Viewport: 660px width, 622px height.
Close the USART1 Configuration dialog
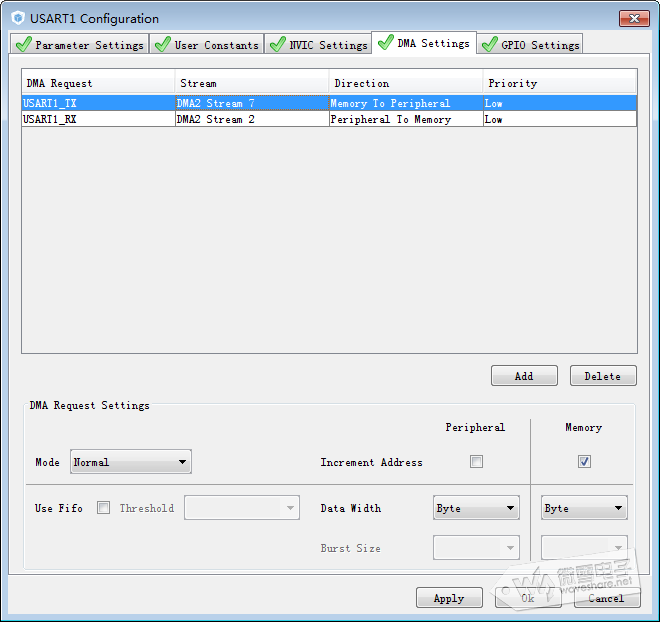pyautogui.click(x=633, y=18)
